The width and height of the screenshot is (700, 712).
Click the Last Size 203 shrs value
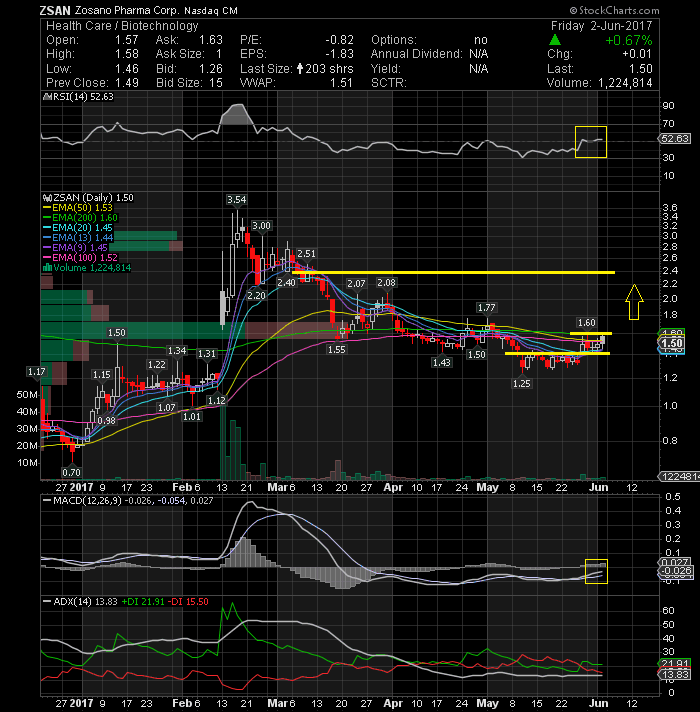[329, 69]
